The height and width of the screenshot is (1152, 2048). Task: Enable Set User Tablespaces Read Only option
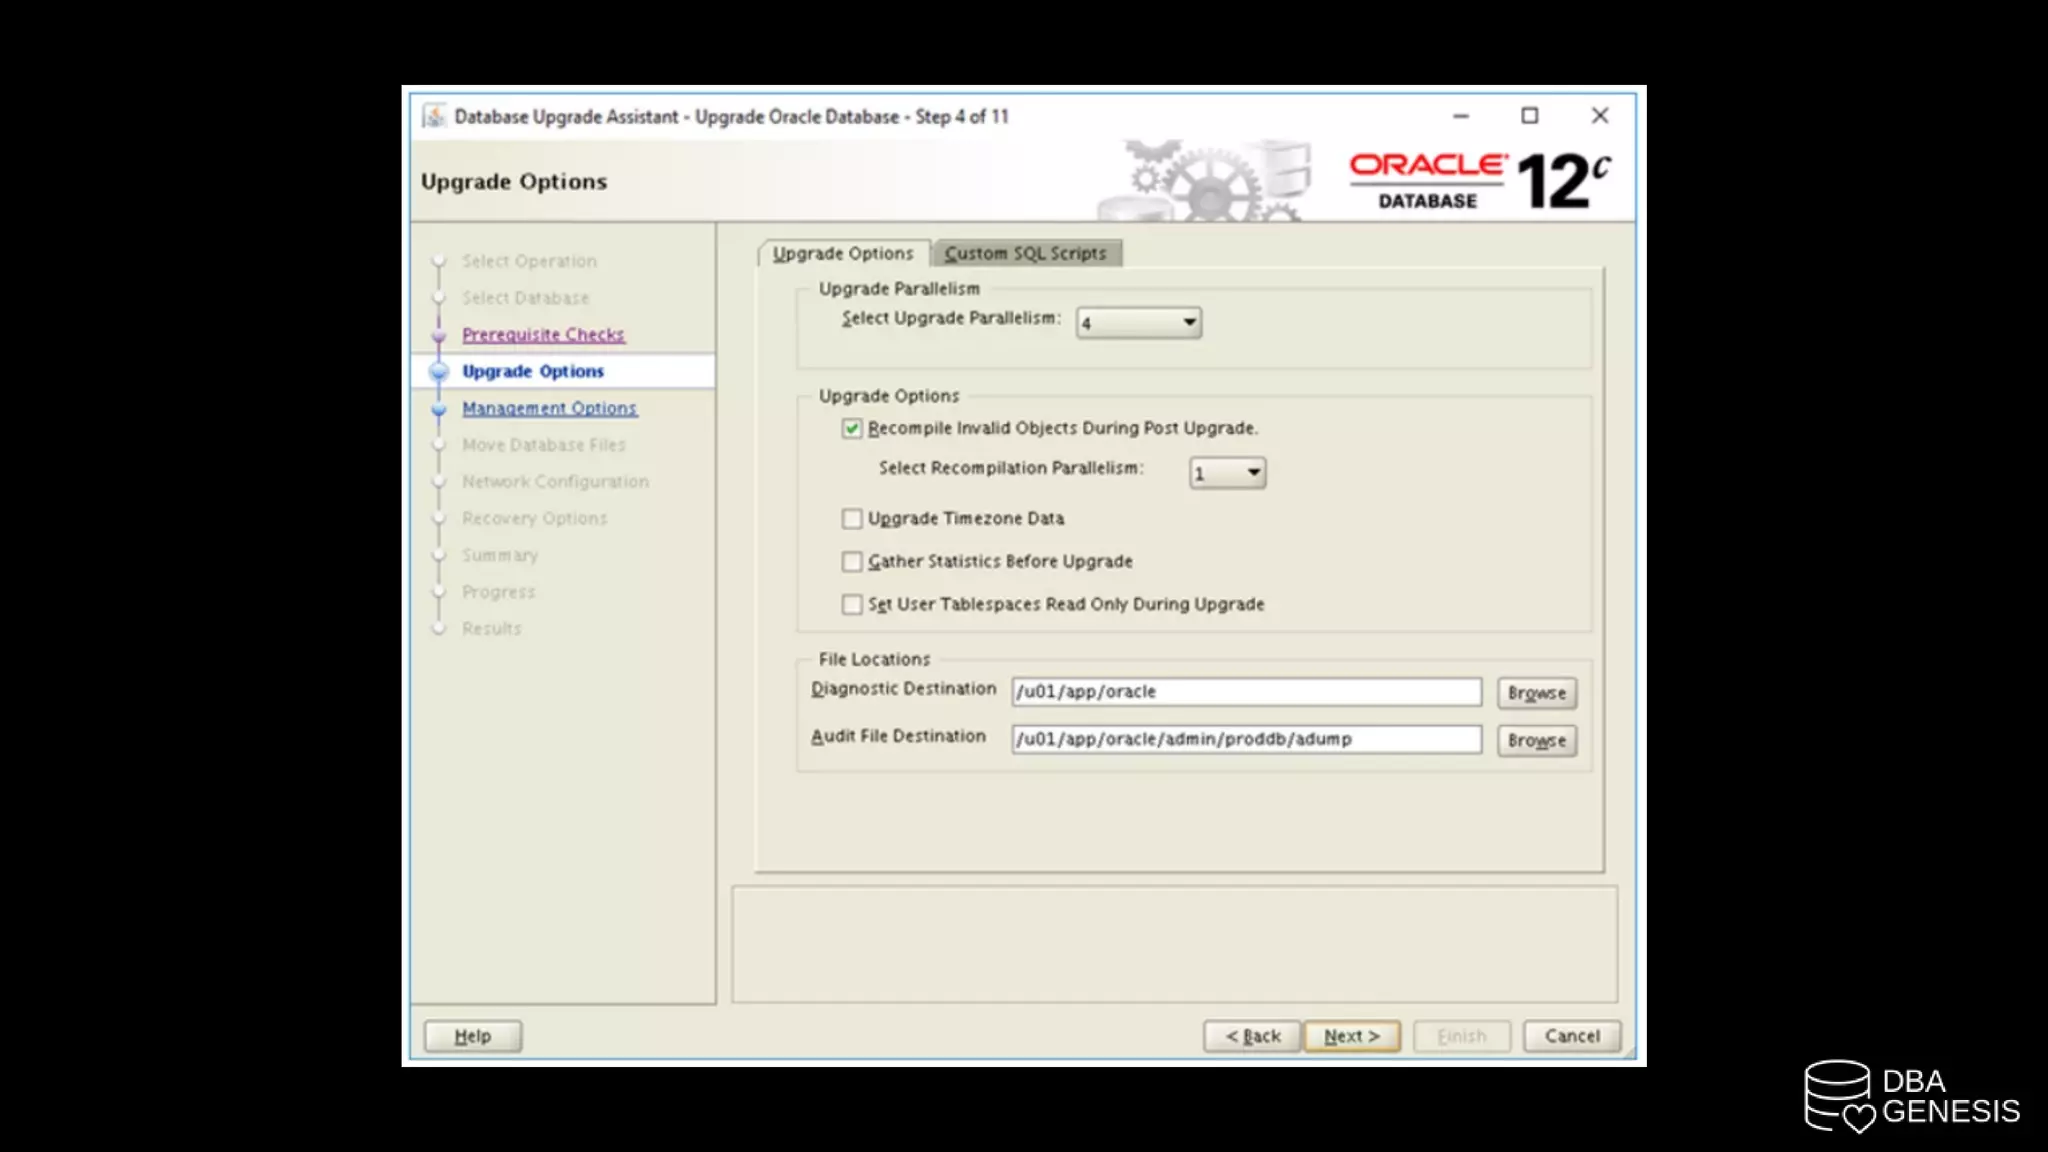click(x=852, y=604)
